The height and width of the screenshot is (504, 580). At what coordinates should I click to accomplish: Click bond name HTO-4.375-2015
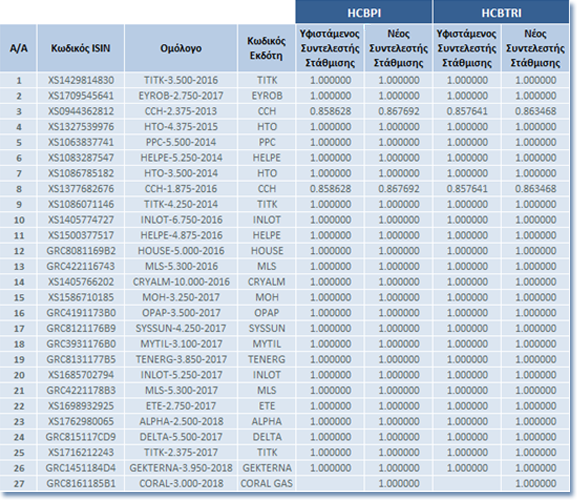click(181, 127)
